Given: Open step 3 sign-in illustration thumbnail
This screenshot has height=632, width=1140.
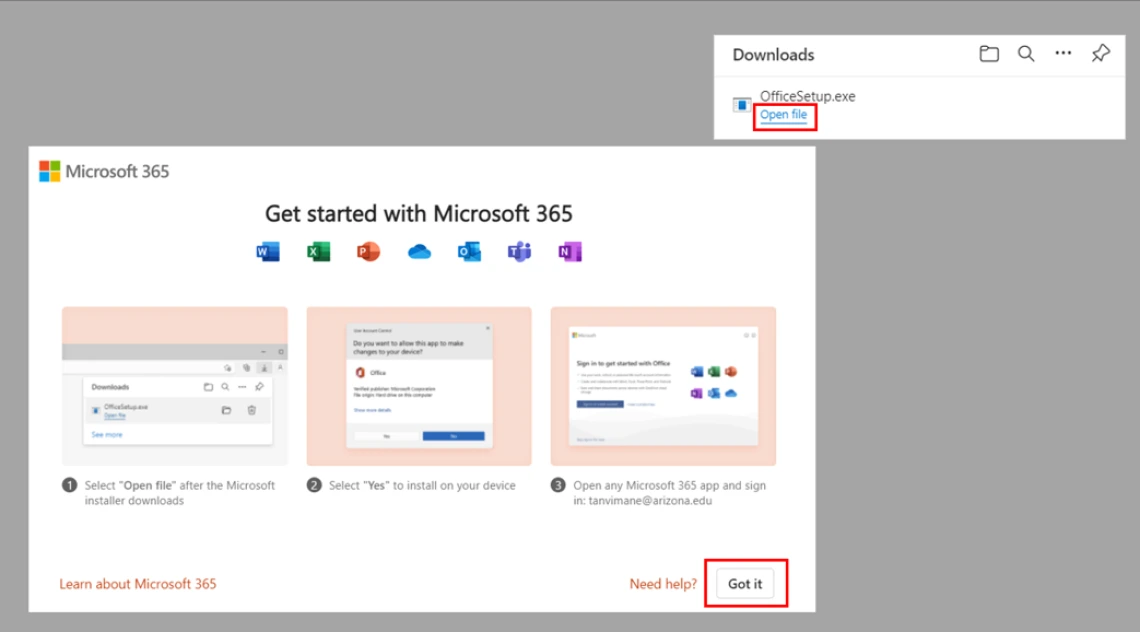Looking at the screenshot, I should click(x=663, y=386).
